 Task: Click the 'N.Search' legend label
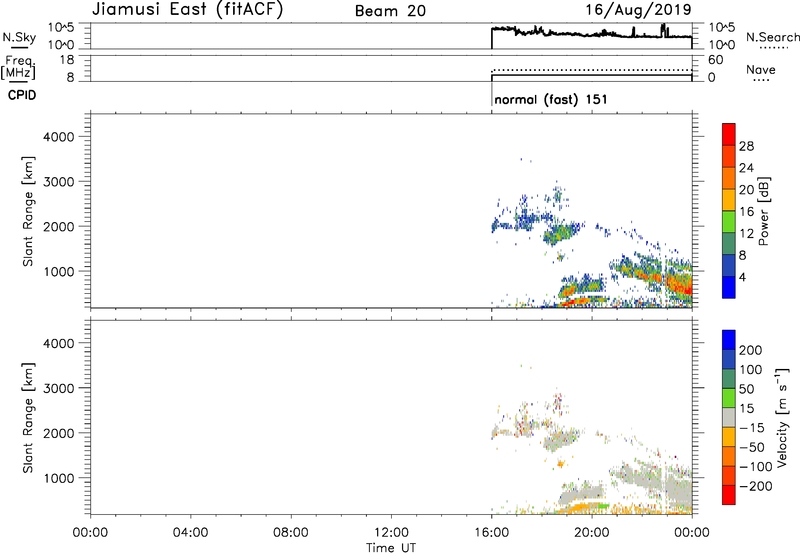pos(772,37)
